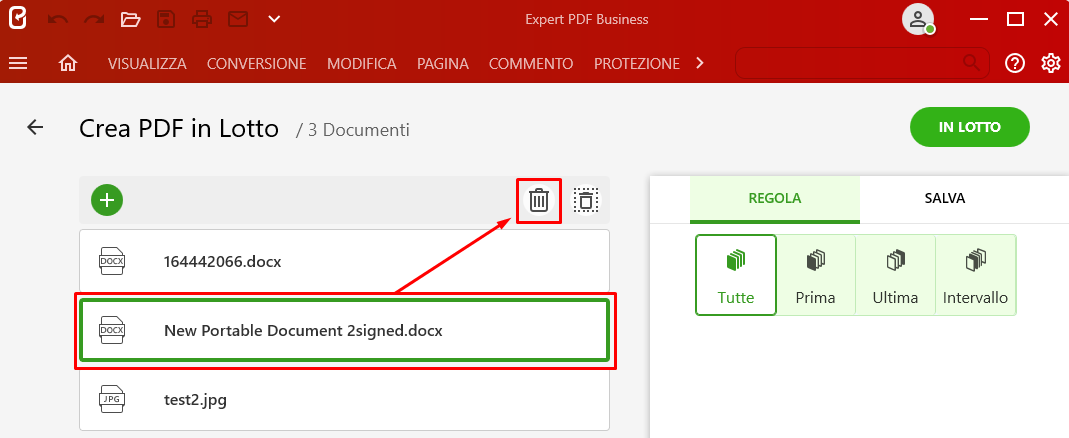
Task: Send by email with the envelope icon
Action: pos(237,19)
